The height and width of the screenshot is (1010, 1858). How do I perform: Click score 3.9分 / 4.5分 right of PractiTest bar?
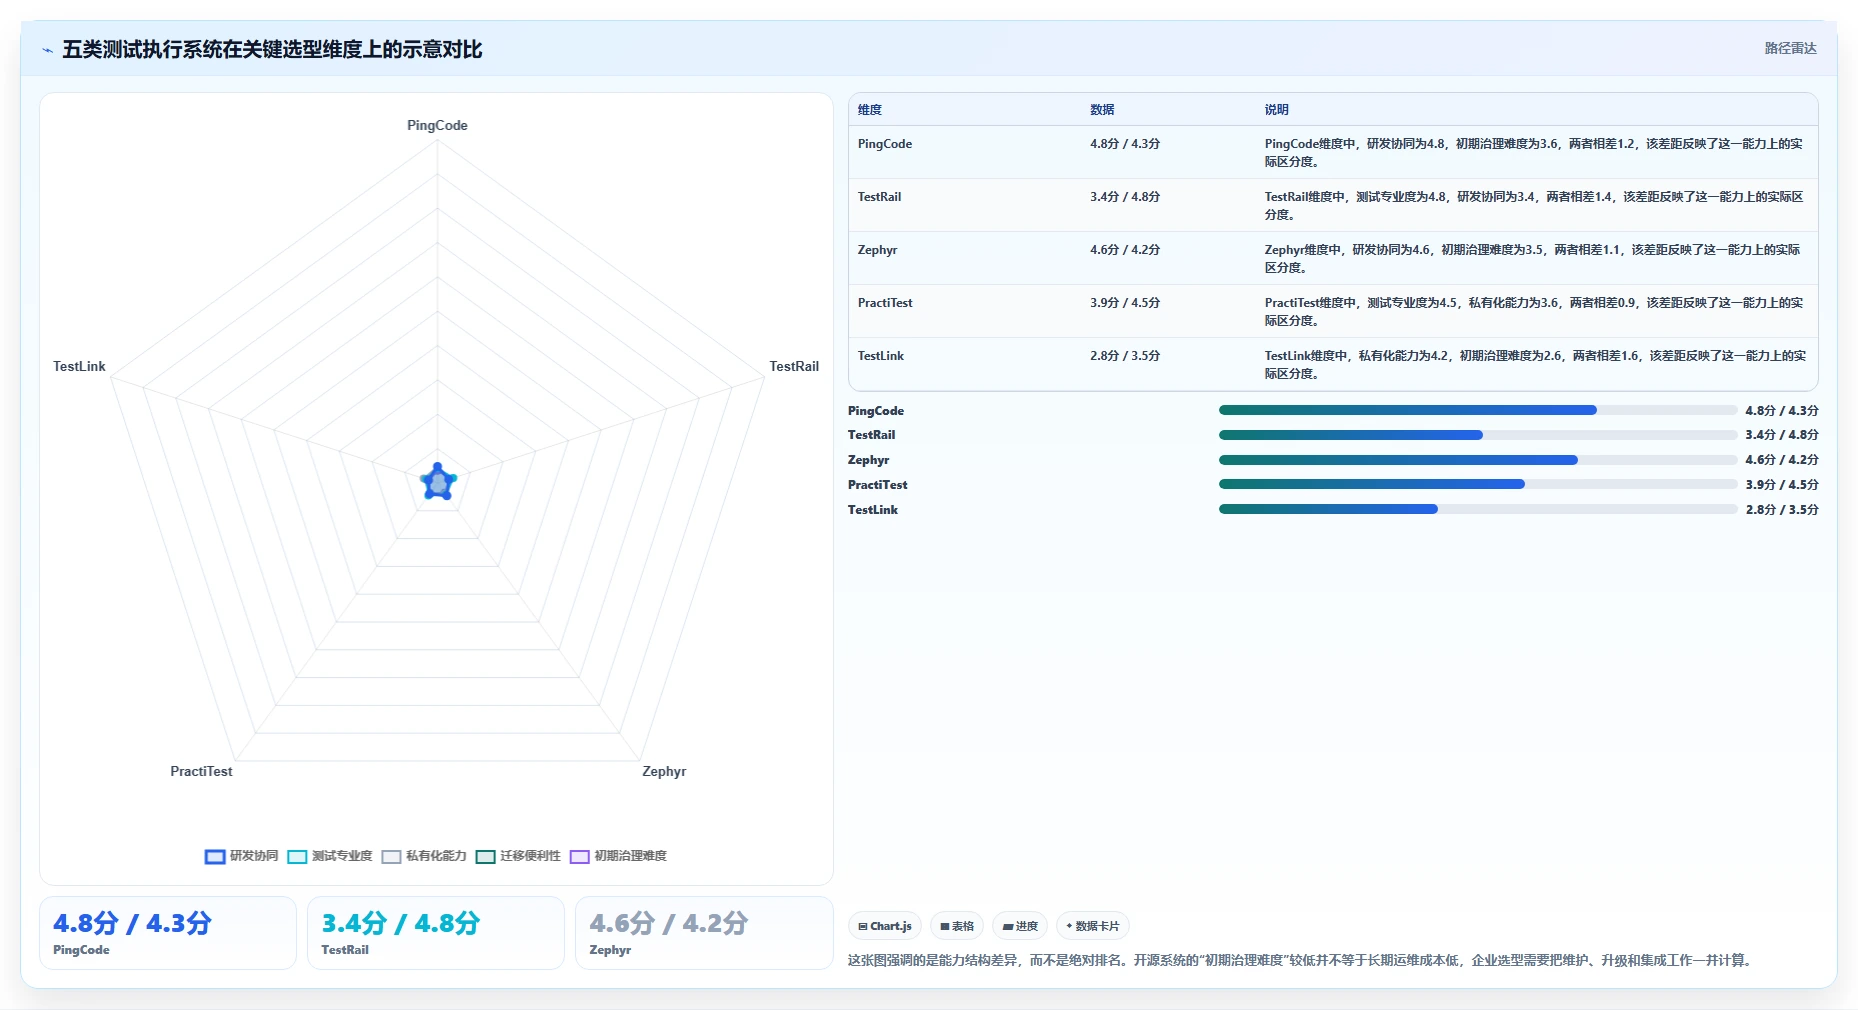1782,485
